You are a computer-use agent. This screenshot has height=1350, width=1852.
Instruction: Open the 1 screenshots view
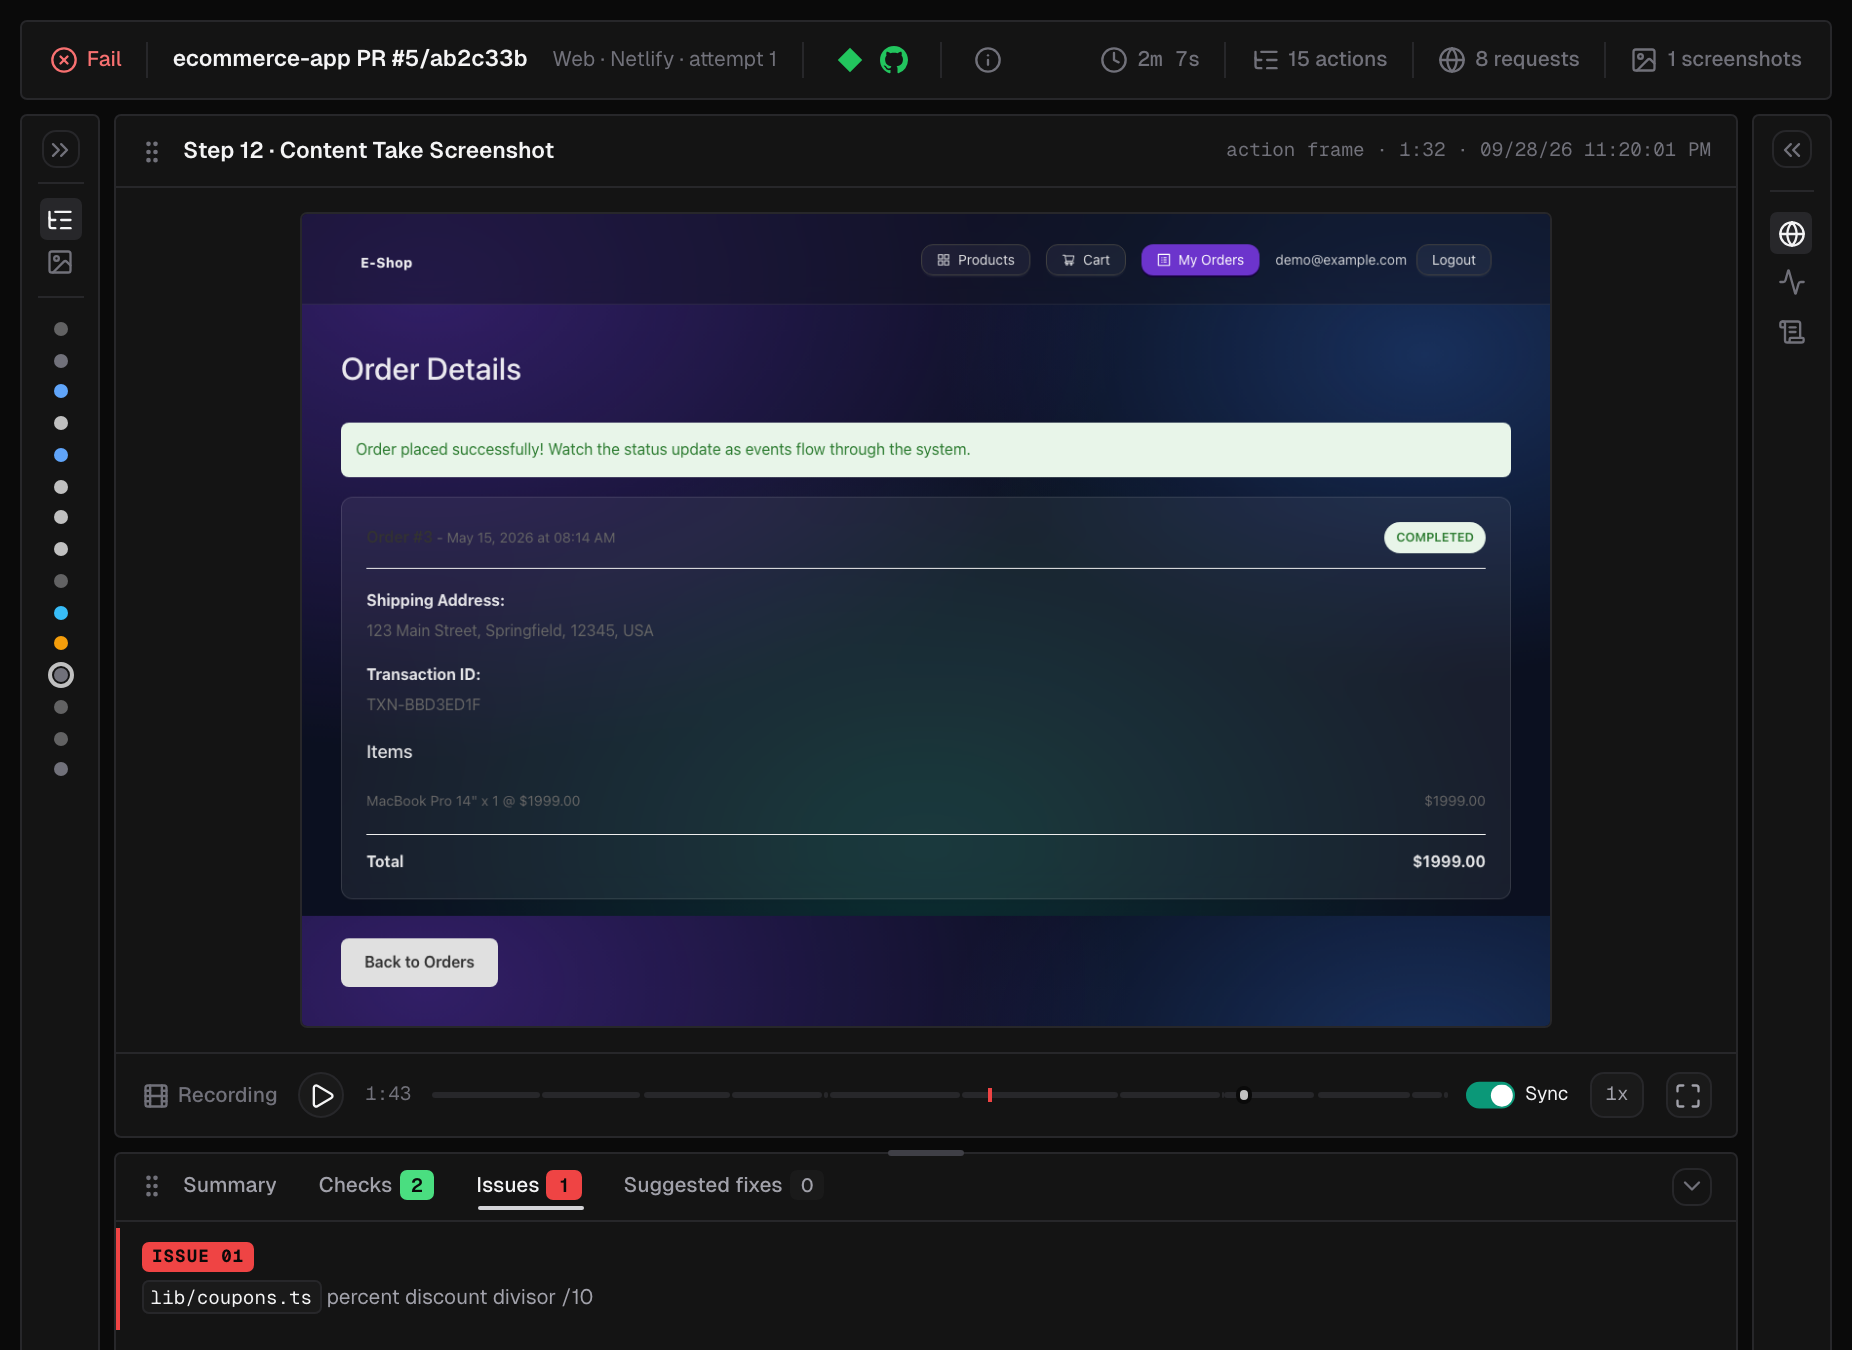click(1716, 60)
